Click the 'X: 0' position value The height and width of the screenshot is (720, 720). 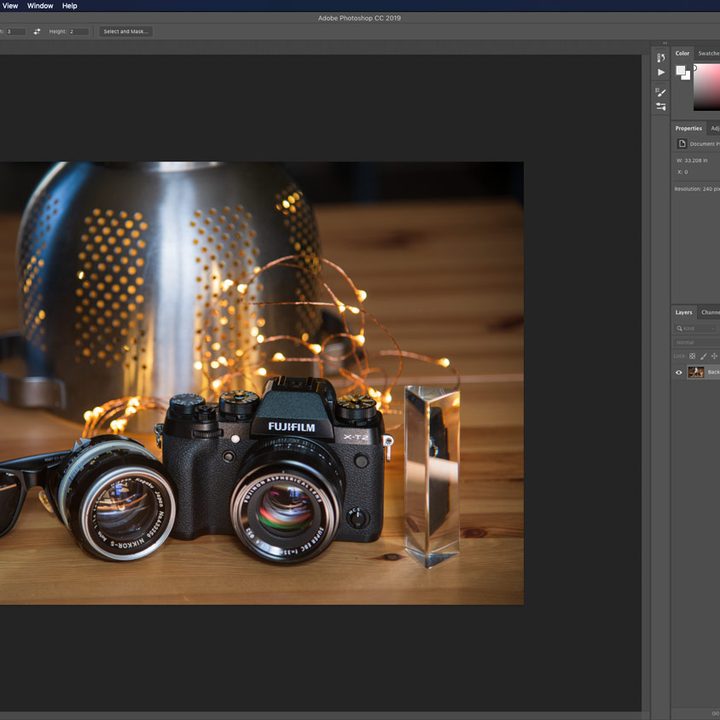pyautogui.click(x=683, y=172)
